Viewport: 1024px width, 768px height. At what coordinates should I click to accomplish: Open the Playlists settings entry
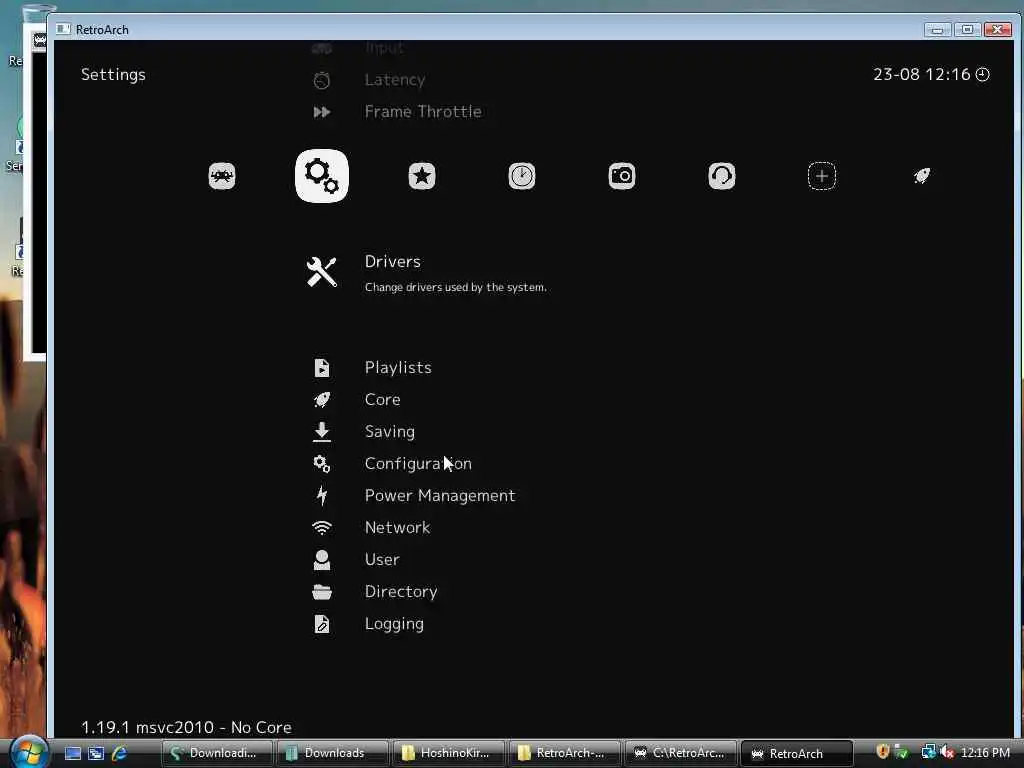[398, 368]
